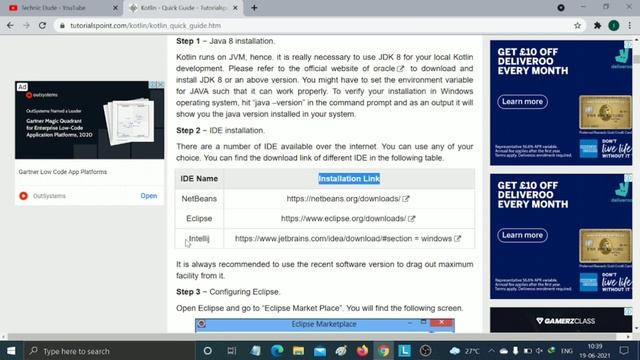This screenshot has width=640, height=360.
Task: Click the Gamerzclass ad banner
Action: point(561,320)
